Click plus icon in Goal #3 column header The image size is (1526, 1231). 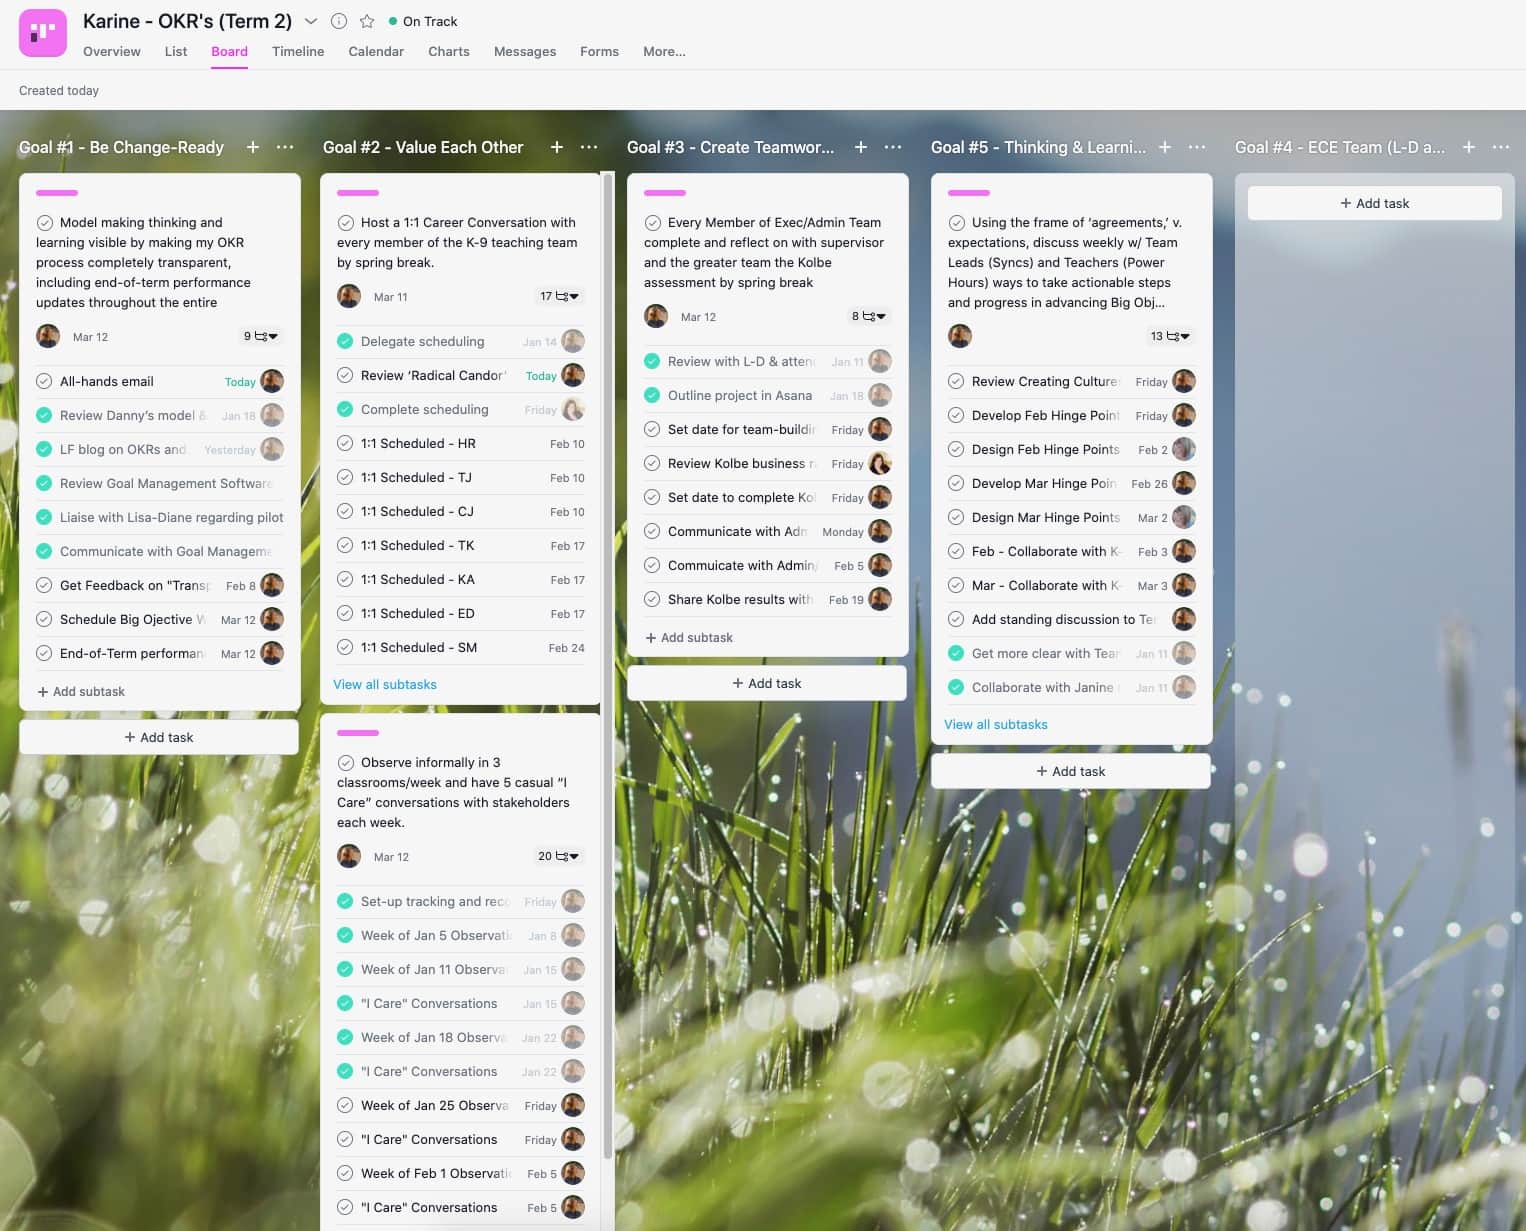(x=860, y=147)
